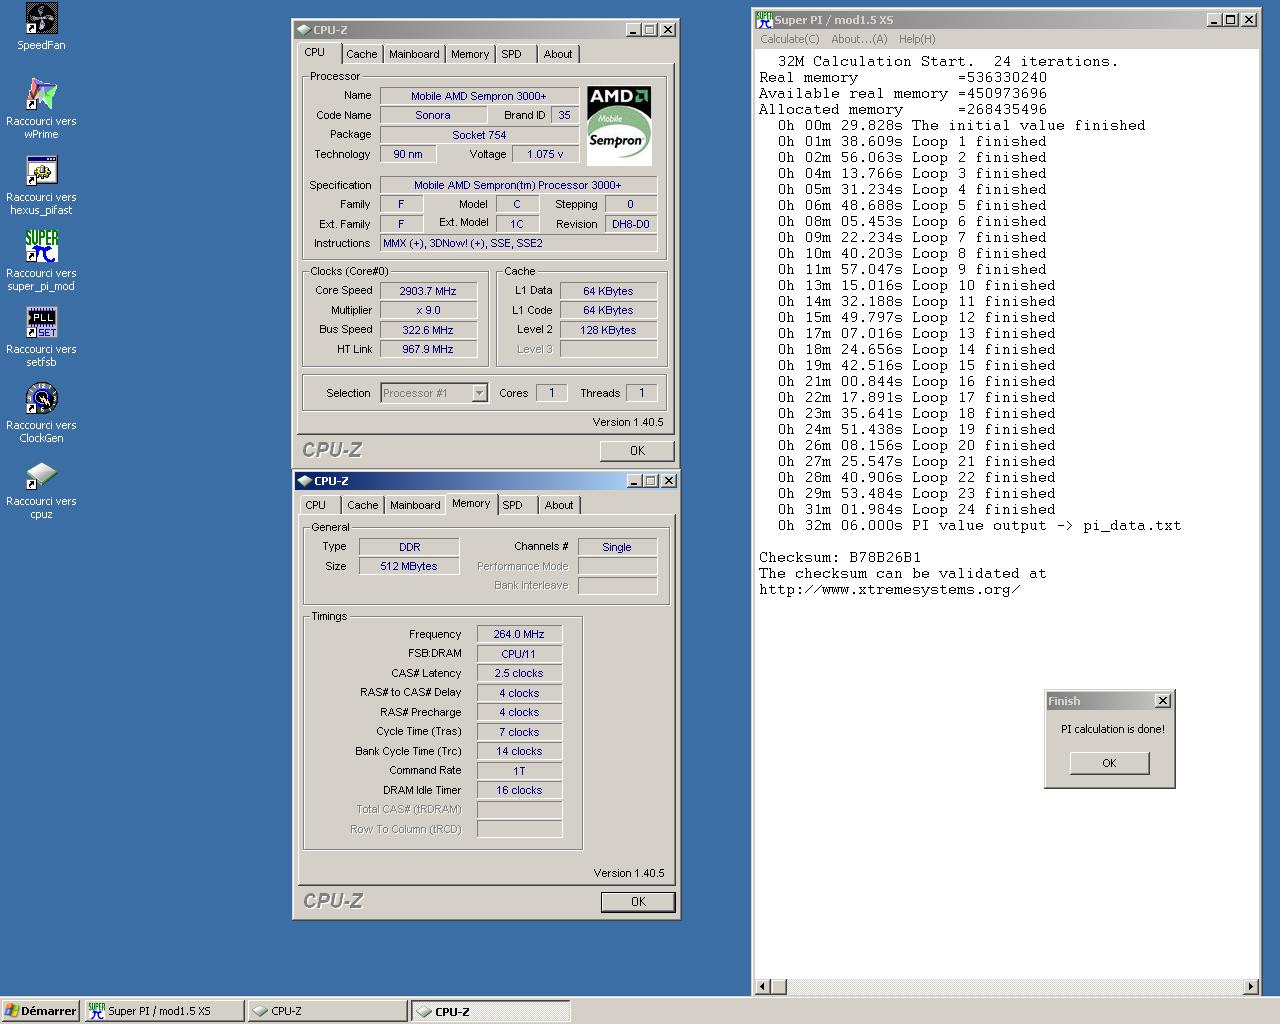
Task: Click Super PI scrollbar left arrow
Action: 763,987
